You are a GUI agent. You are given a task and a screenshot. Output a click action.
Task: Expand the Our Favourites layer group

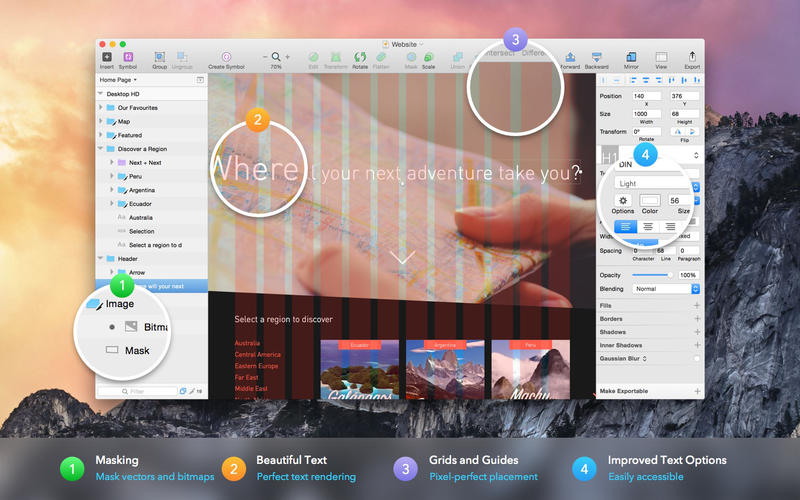coord(101,108)
